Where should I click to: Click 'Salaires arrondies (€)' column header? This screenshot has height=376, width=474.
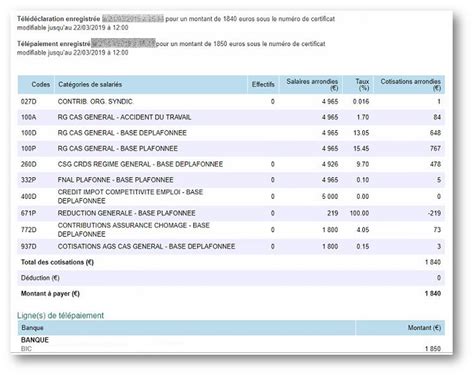click(311, 84)
